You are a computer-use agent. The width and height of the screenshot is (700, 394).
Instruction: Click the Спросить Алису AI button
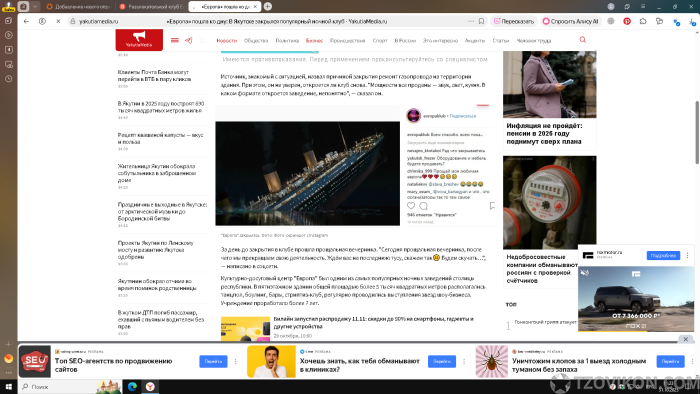(x=570, y=21)
